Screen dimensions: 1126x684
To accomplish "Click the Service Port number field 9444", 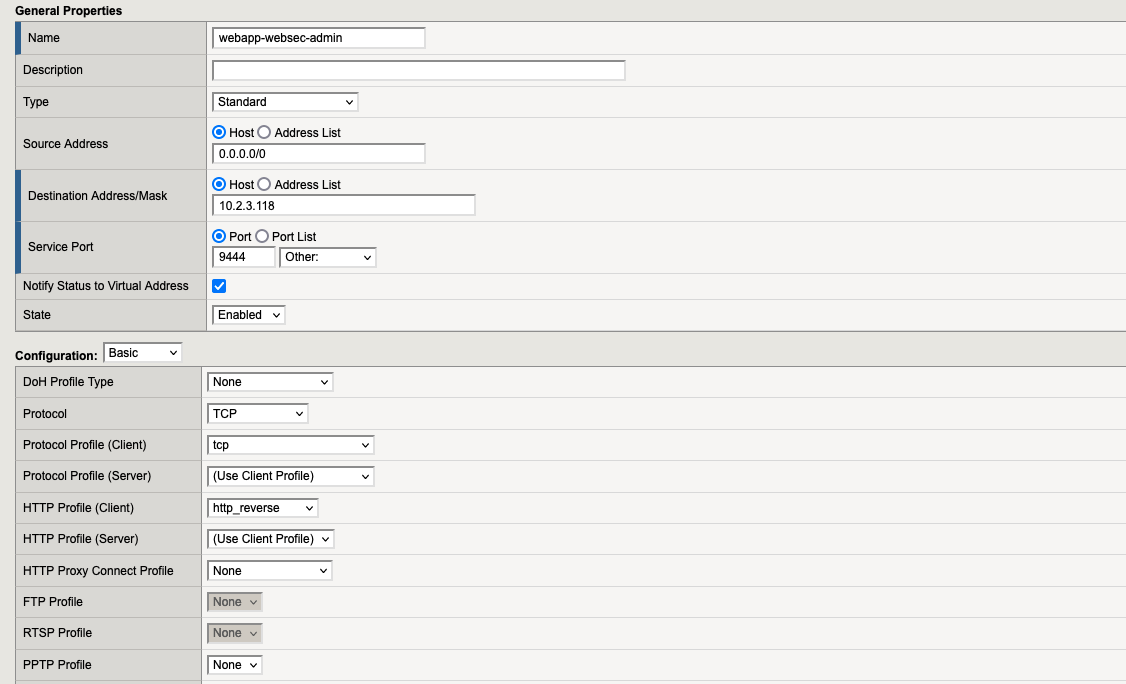I will pos(243,258).
